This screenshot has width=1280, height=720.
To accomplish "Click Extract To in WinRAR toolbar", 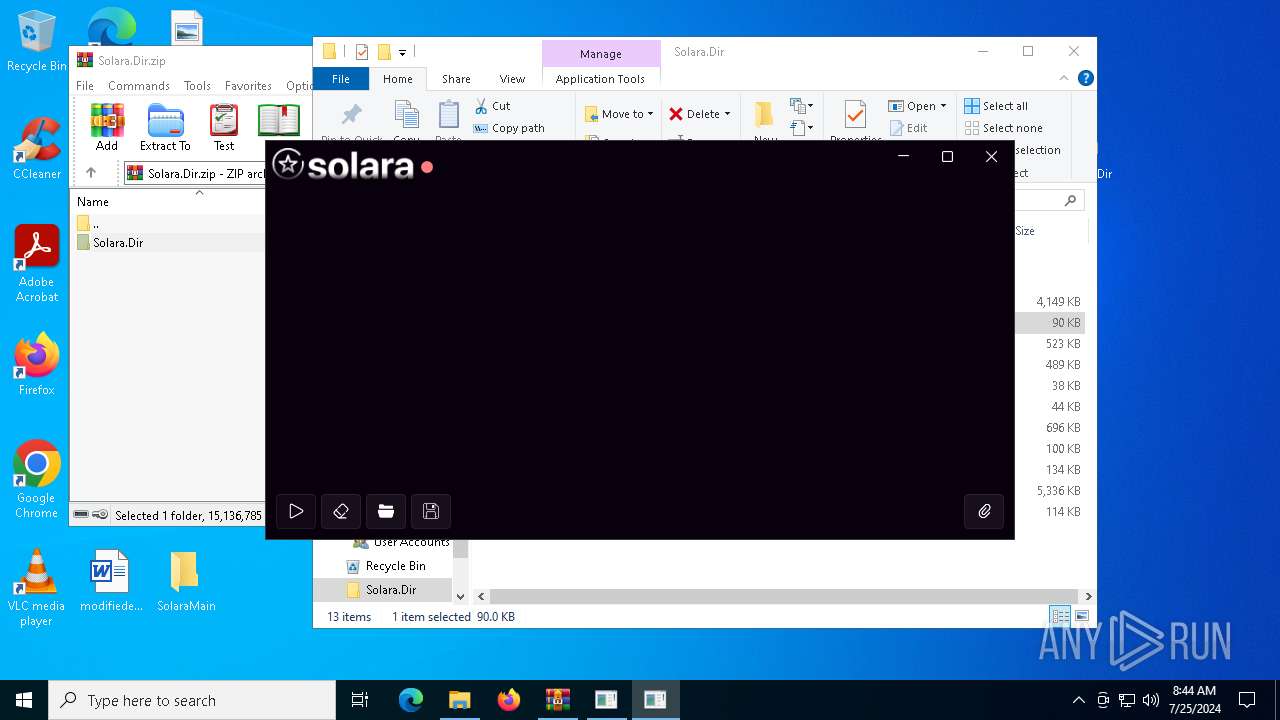I will pos(165,127).
